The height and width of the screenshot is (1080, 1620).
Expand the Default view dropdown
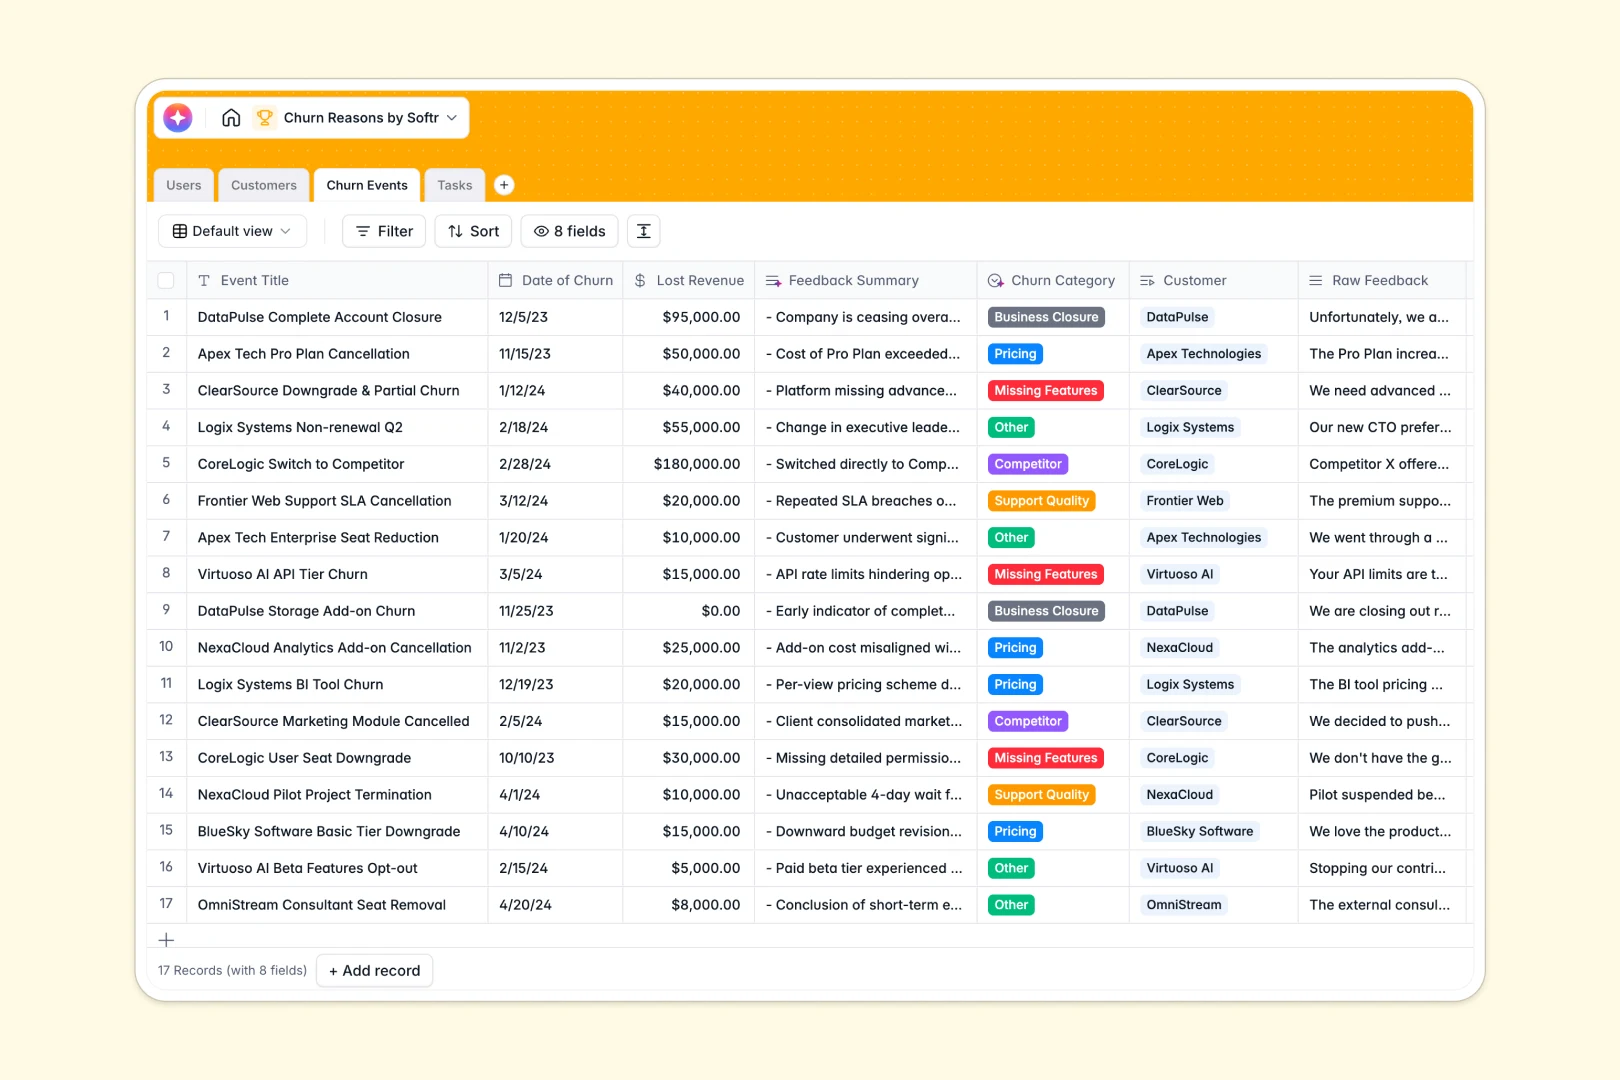click(x=232, y=231)
